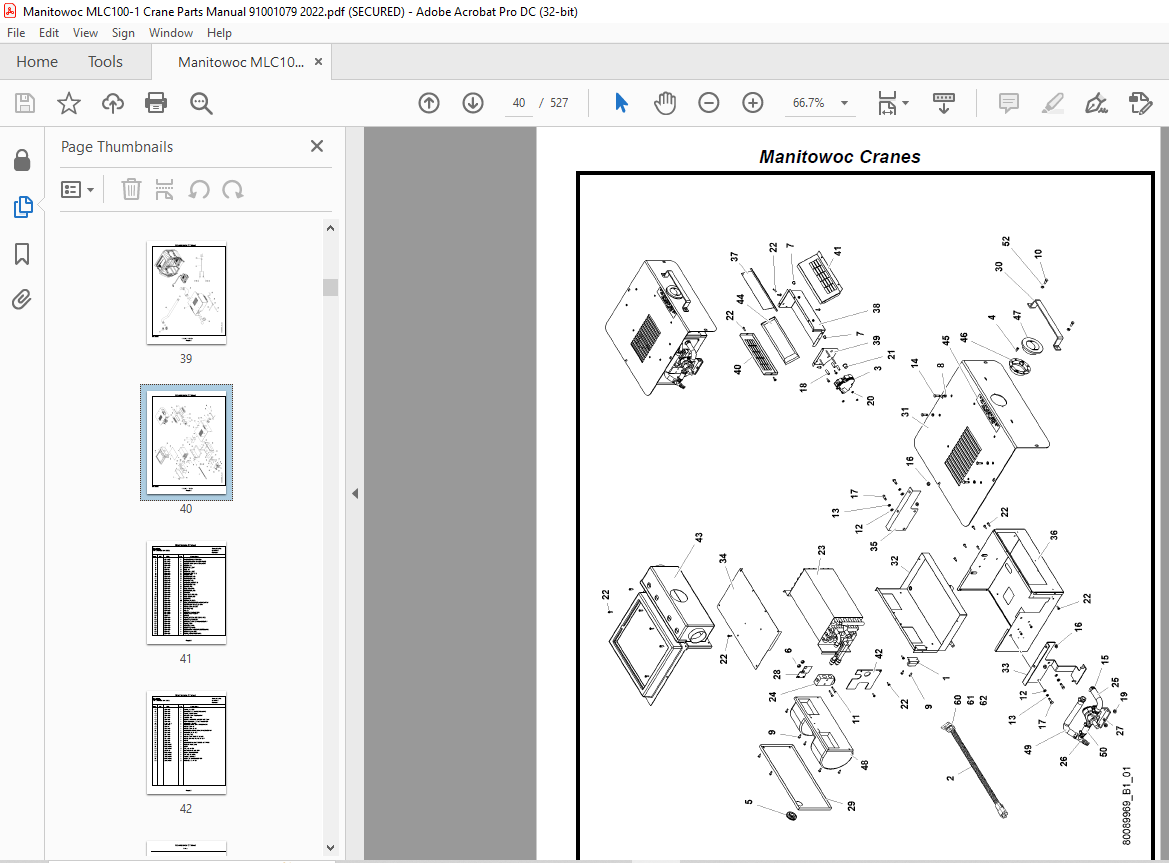
Task: Open the Bookmarks panel
Action: [x=22, y=254]
